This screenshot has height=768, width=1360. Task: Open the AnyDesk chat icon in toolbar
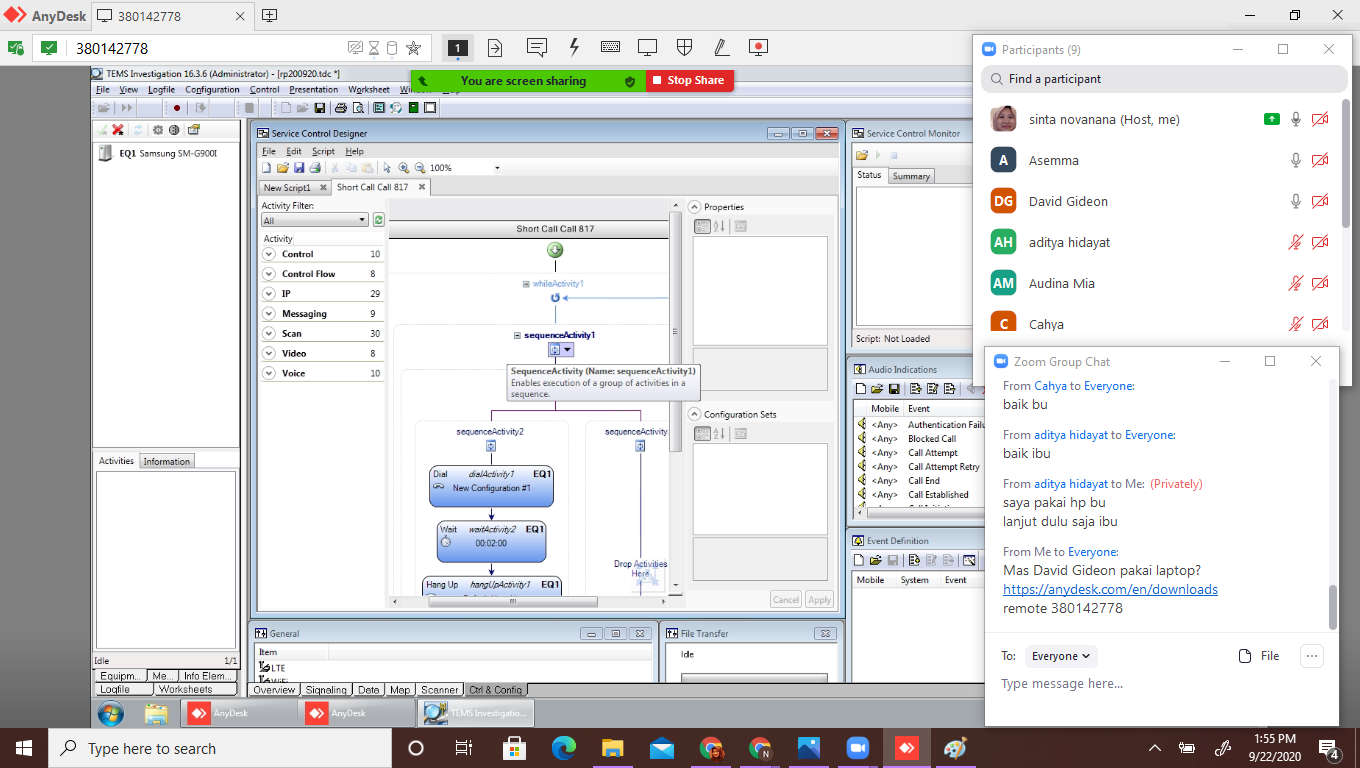(x=536, y=47)
